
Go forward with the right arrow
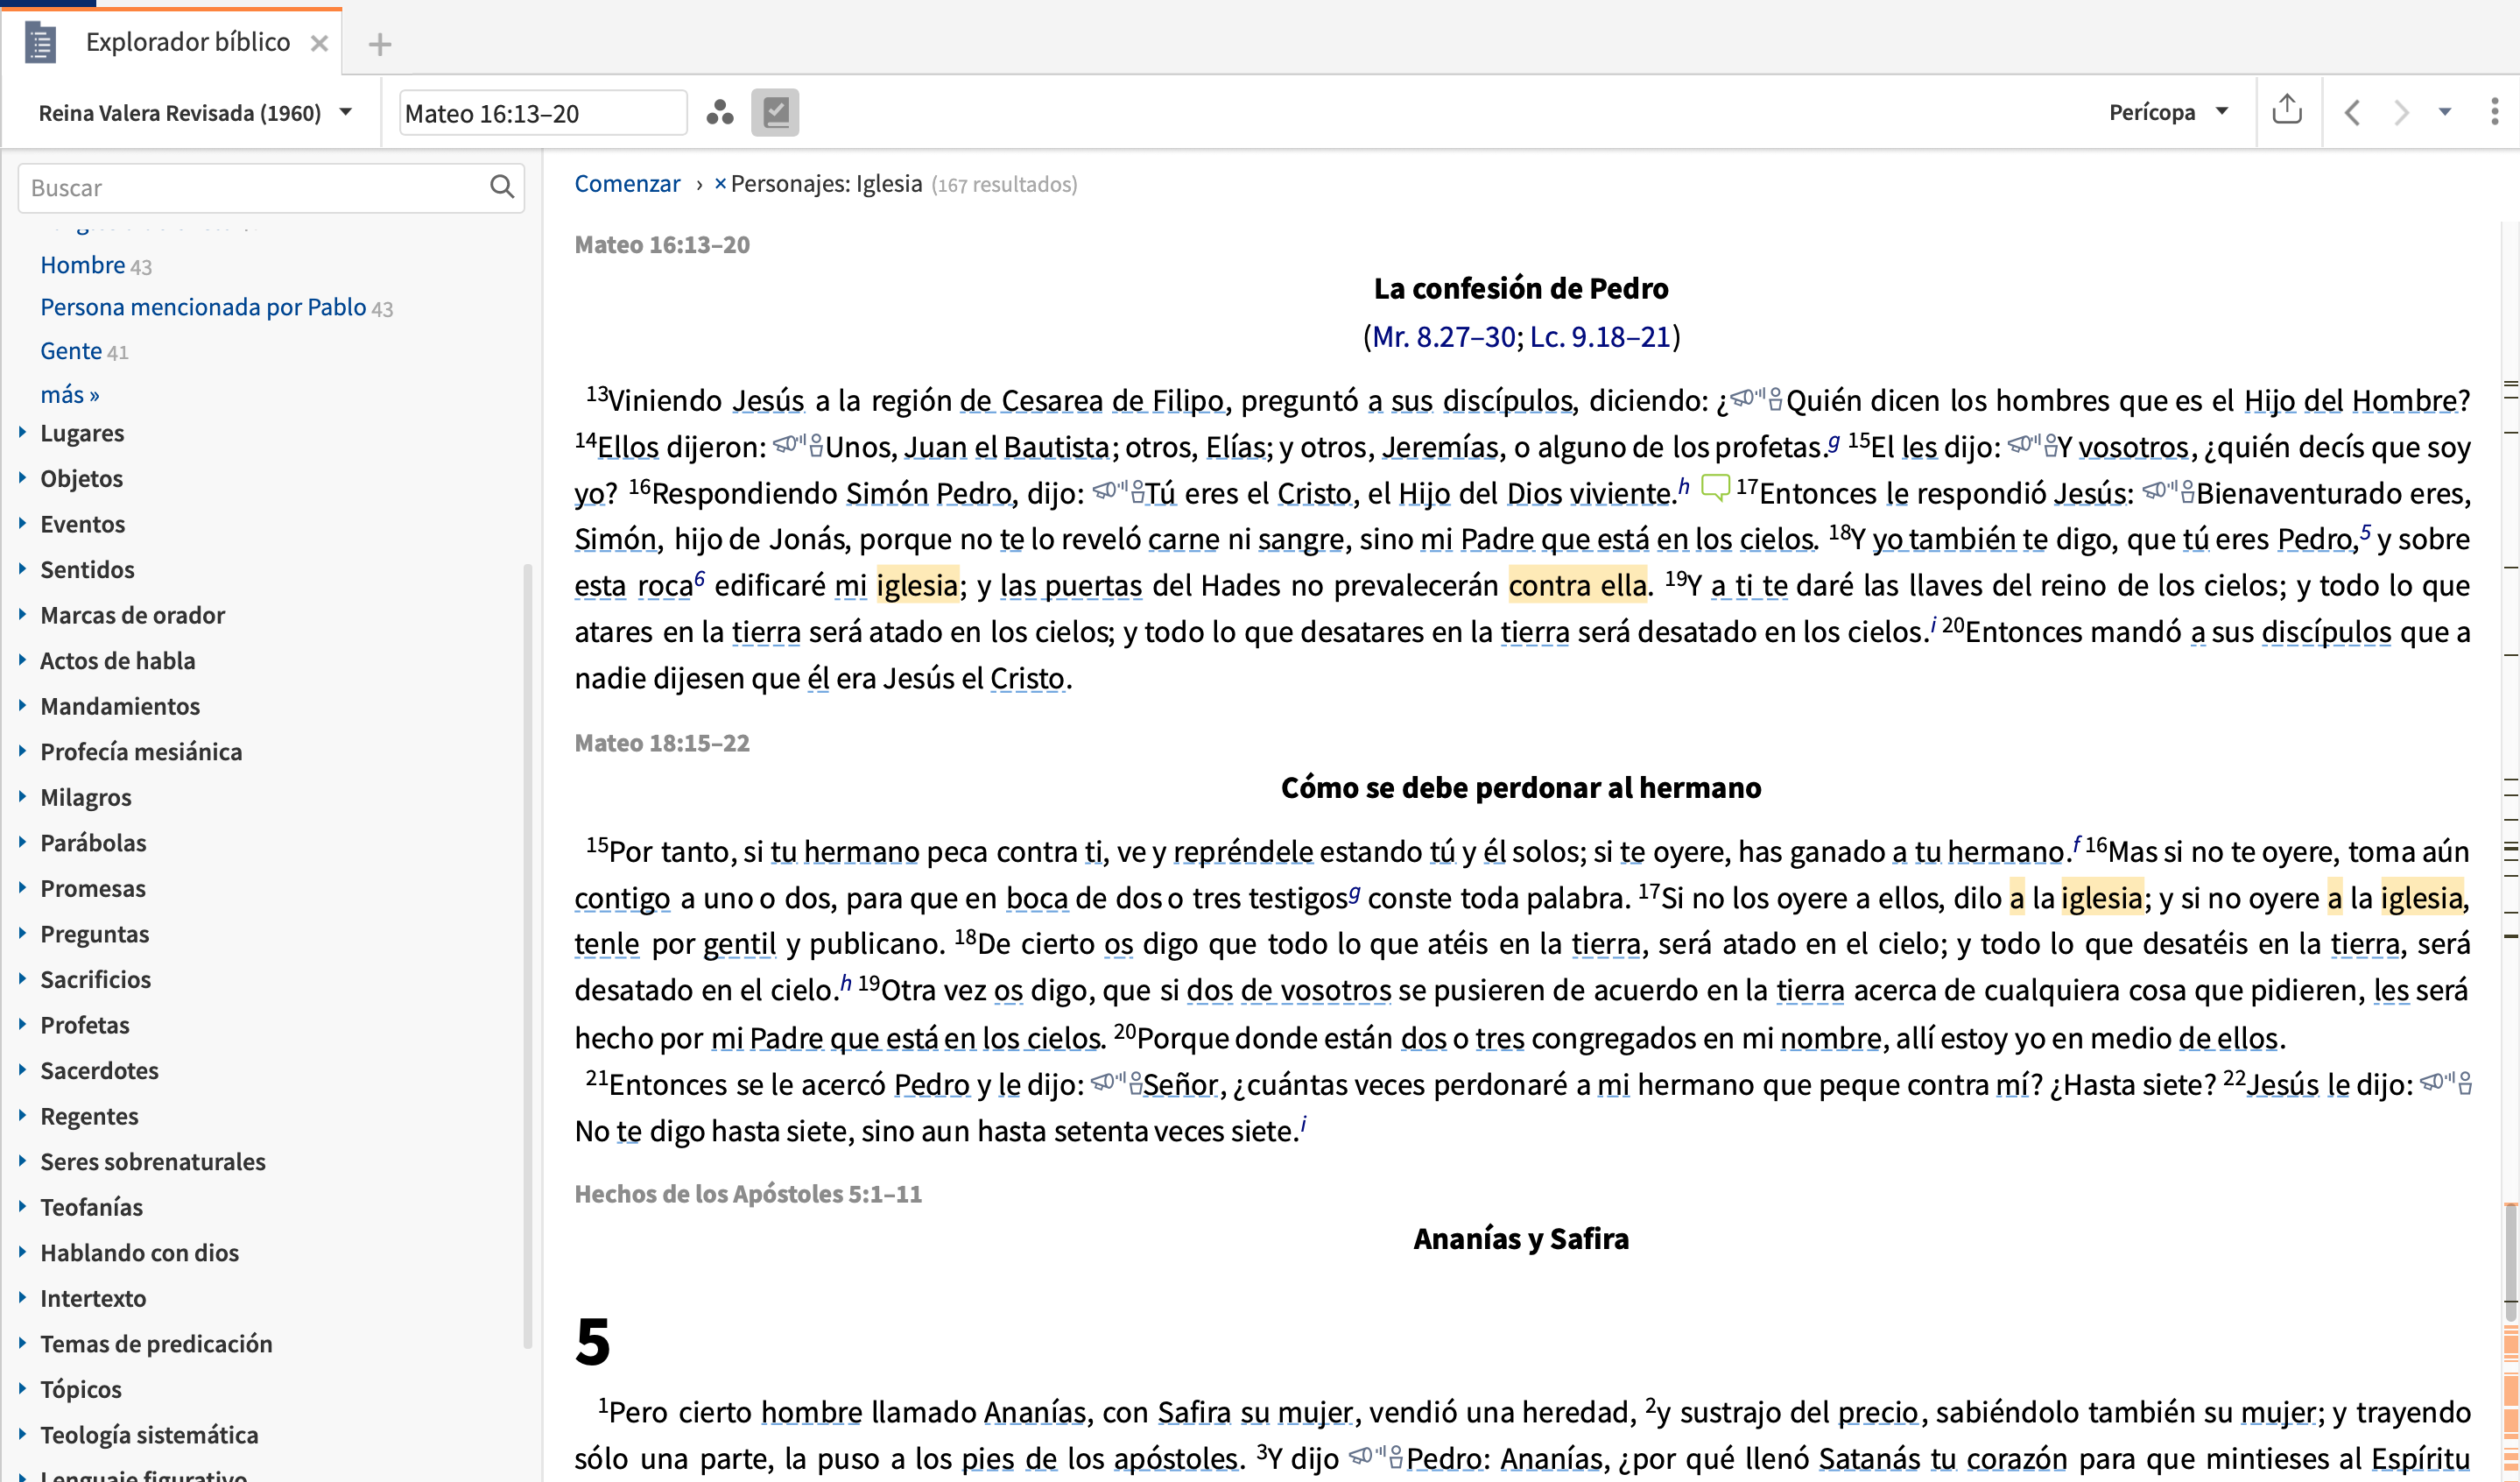coord(2401,112)
